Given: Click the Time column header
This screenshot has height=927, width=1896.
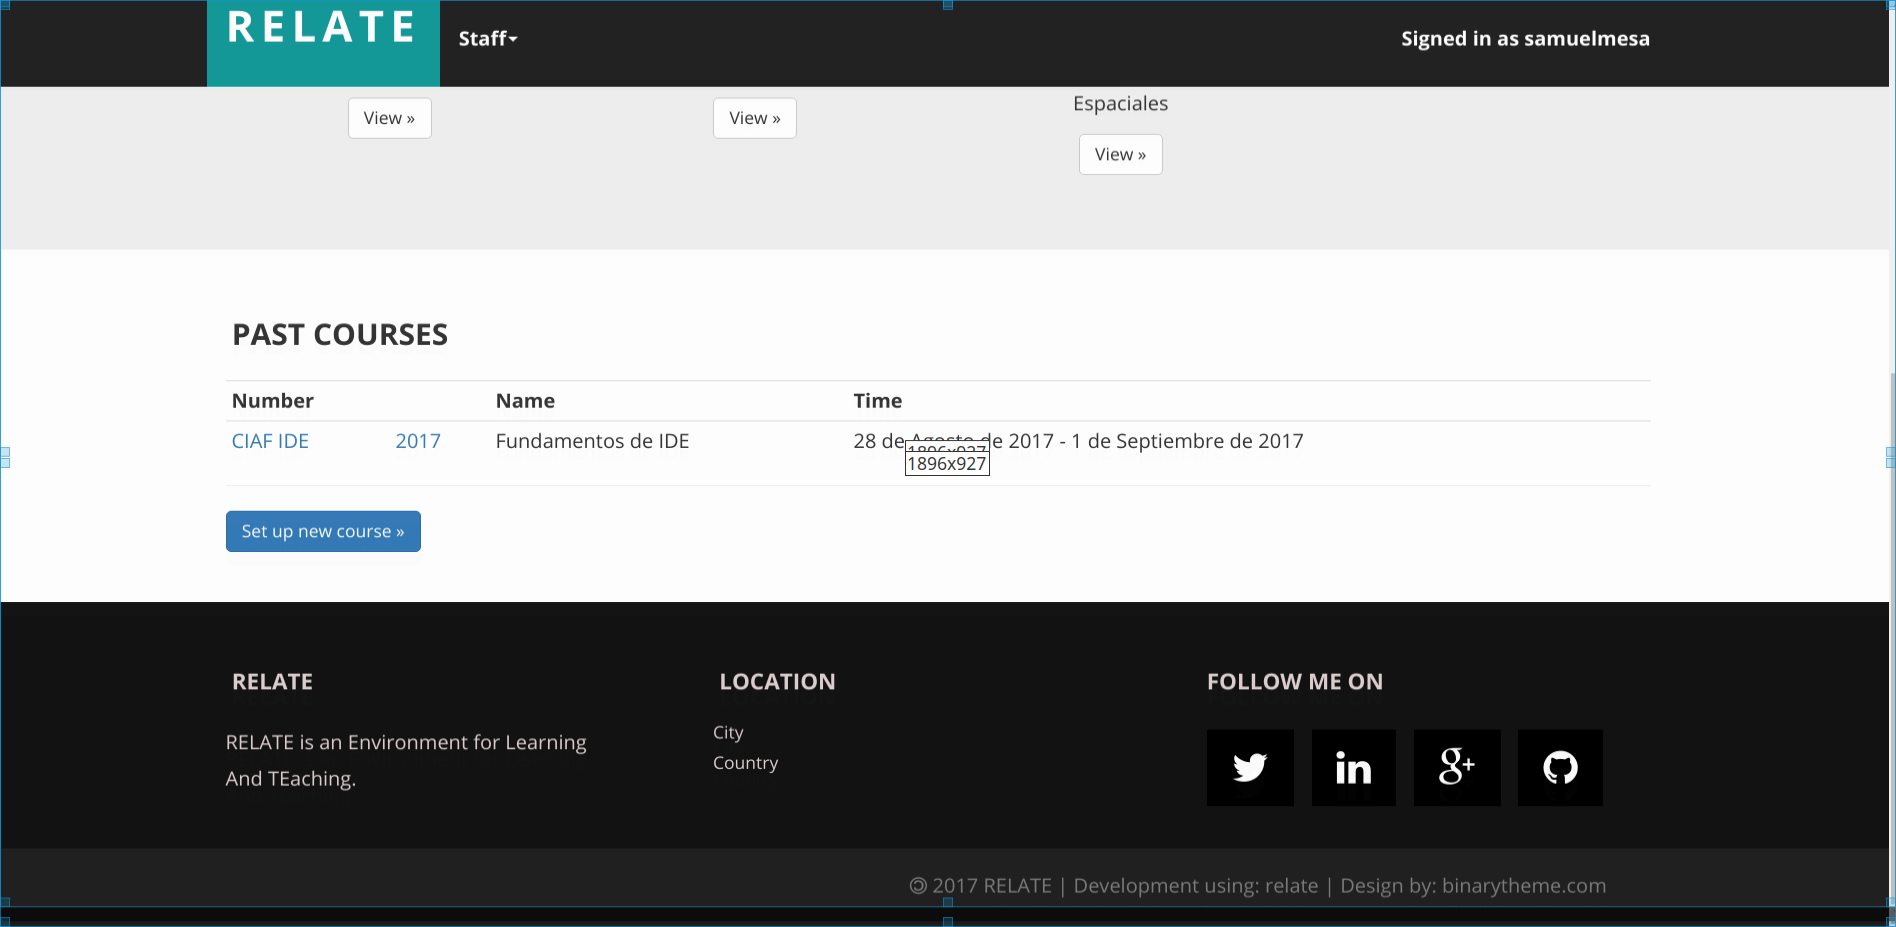Looking at the screenshot, I should (x=878, y=401).
